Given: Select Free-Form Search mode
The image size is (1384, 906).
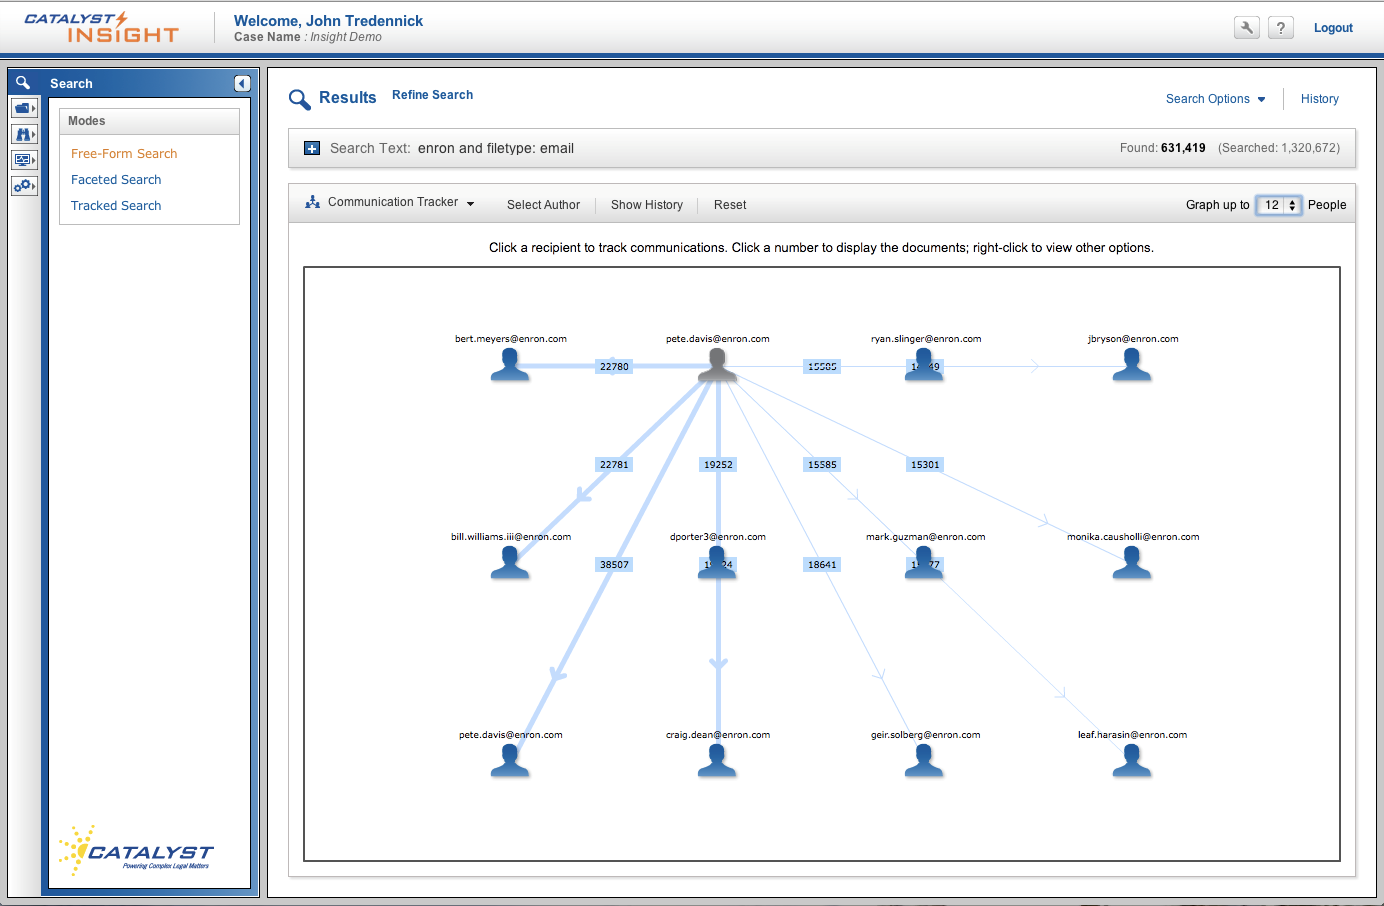Looking at the screenshot, I should (x=124, y=154).
